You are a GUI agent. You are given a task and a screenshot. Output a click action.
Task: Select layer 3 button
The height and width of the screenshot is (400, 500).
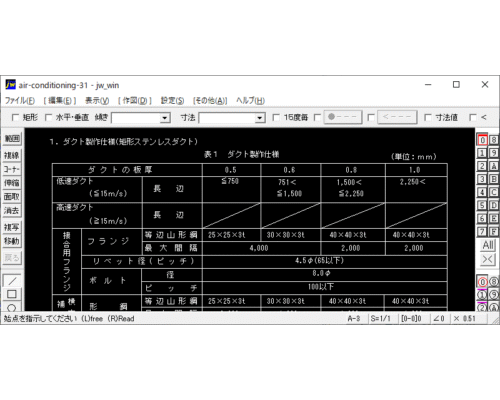click(482, 179)
